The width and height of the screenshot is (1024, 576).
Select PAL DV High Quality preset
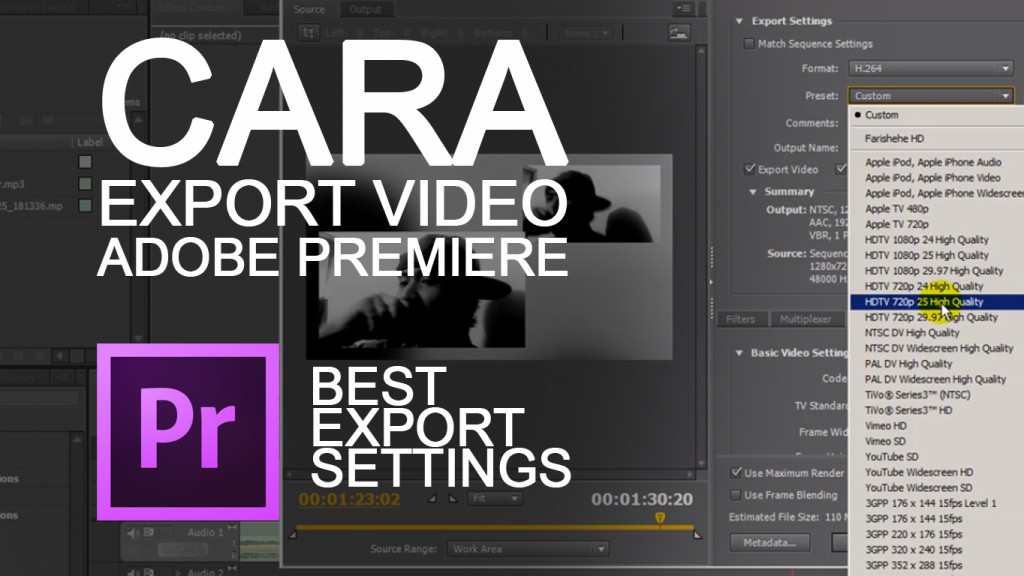(x=937, y=364)
